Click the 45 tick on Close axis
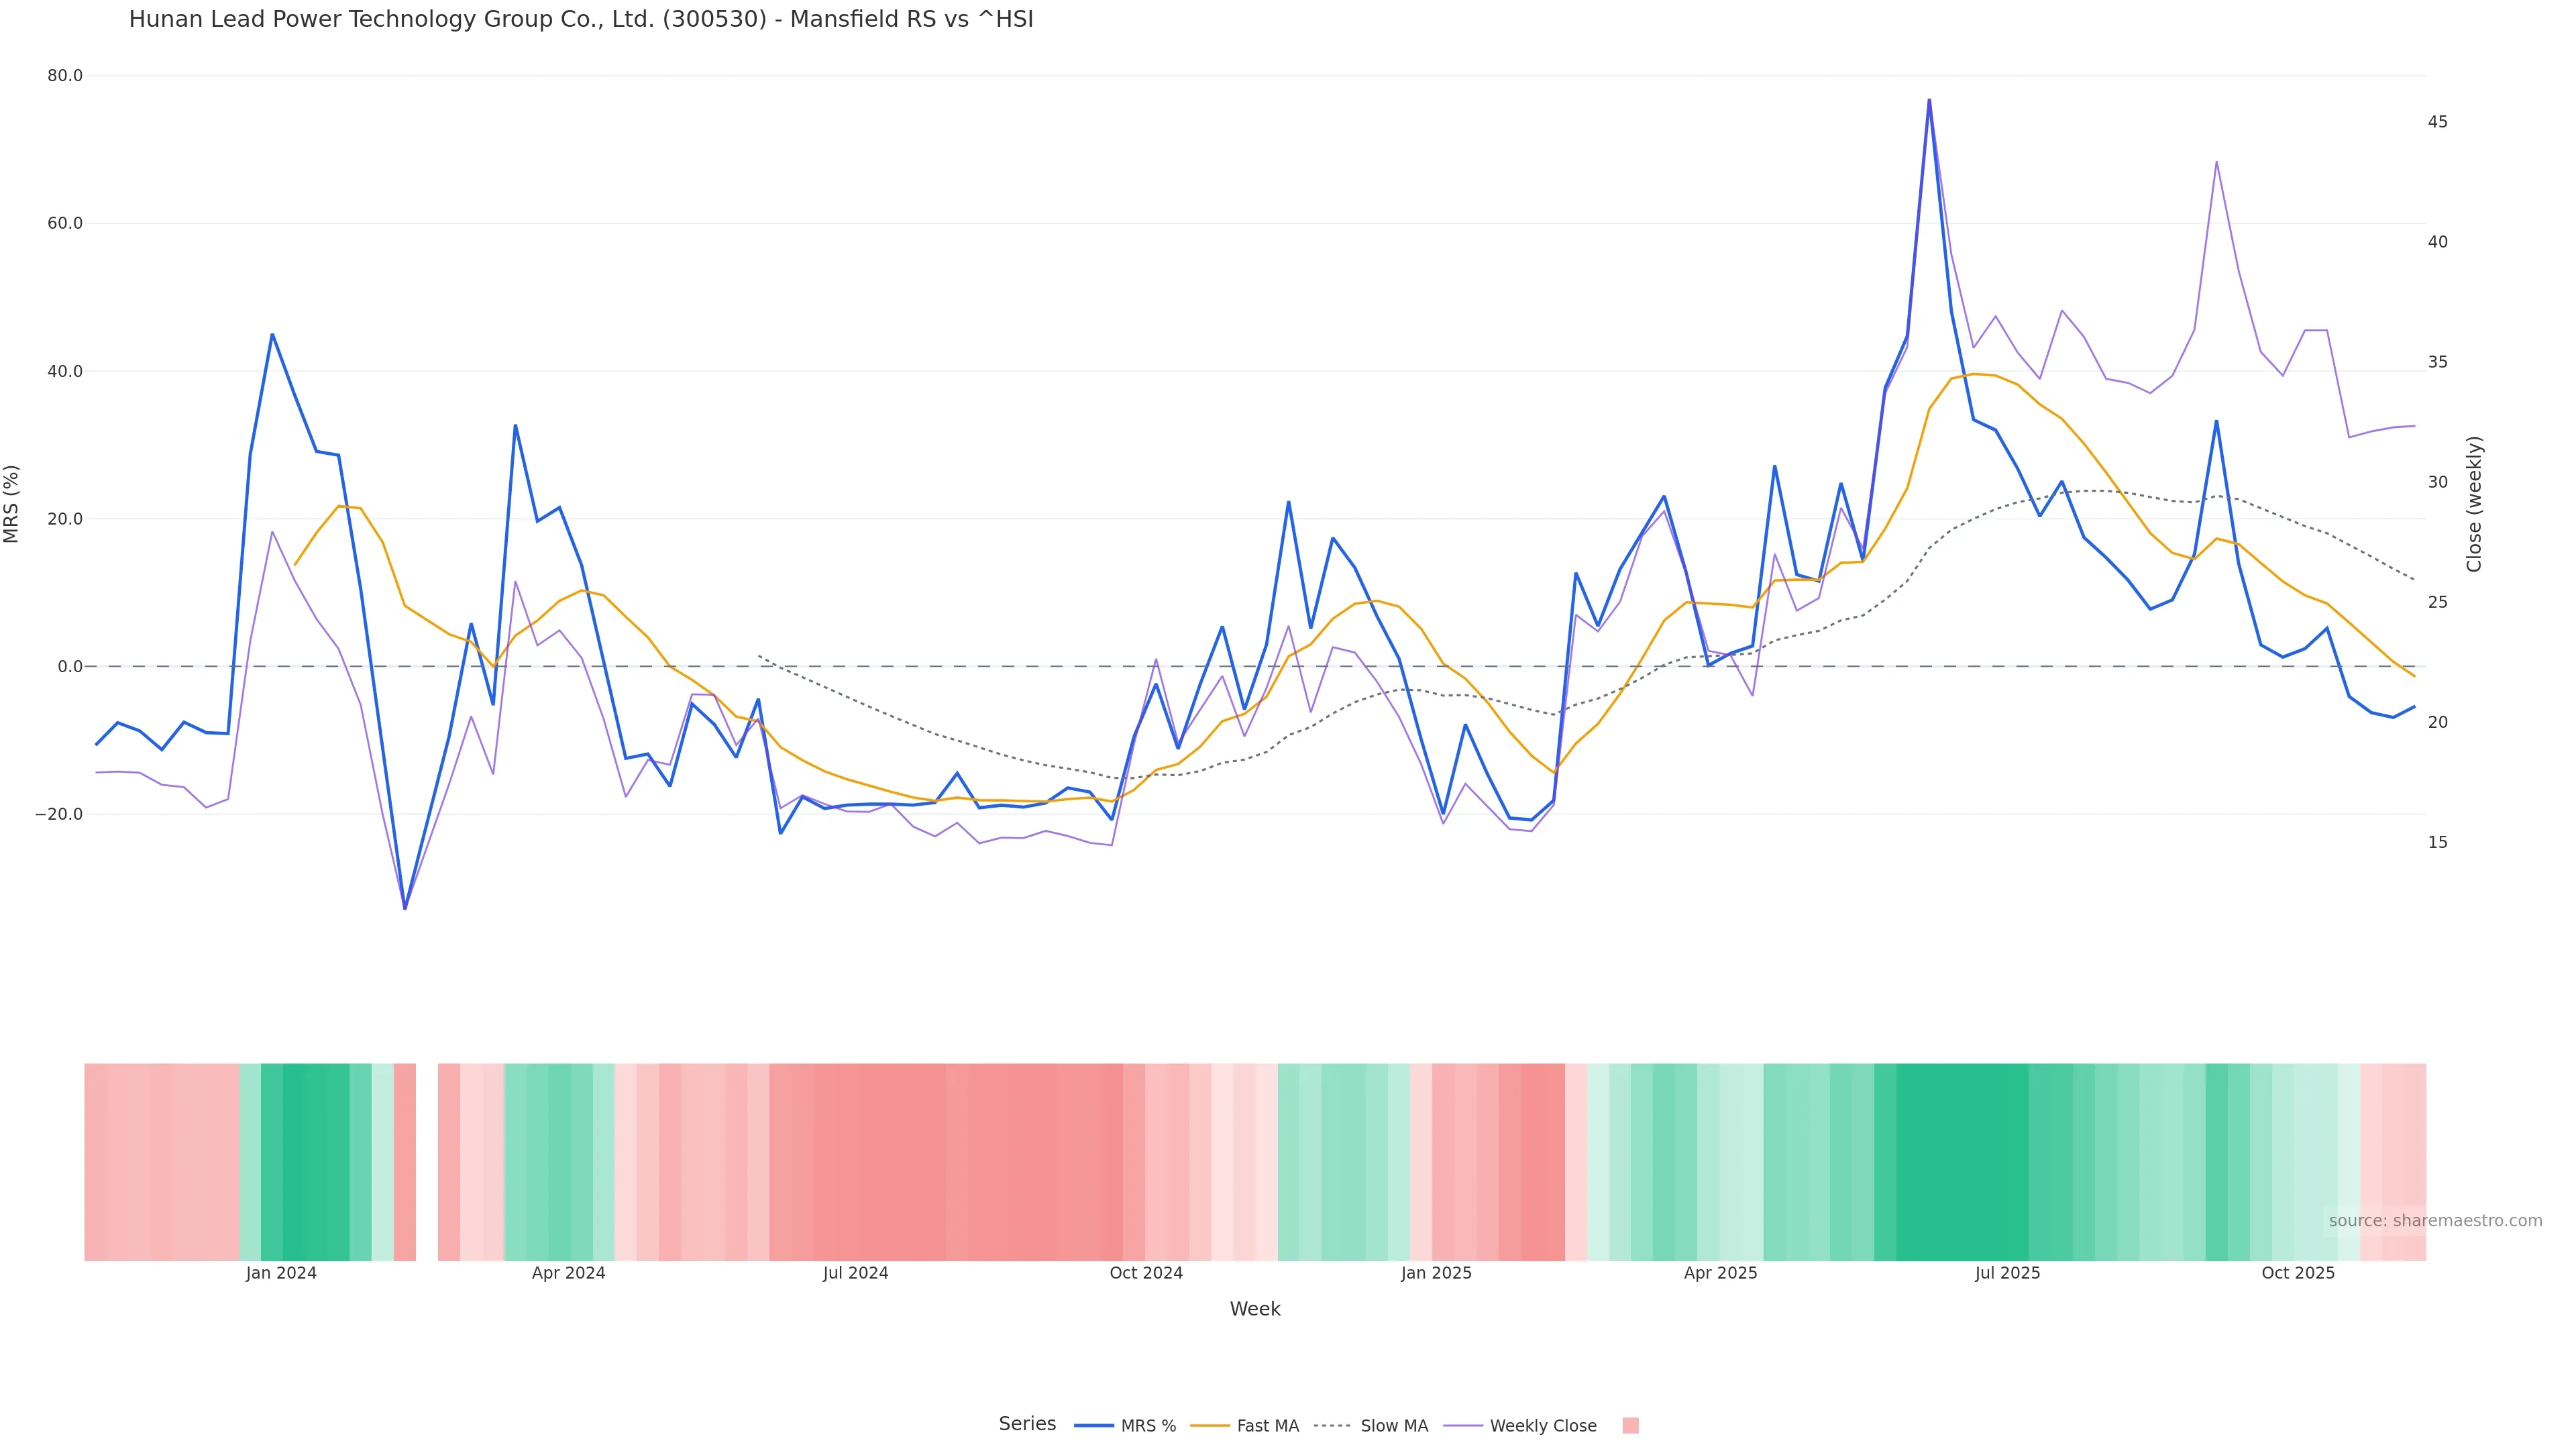 pos(2437,122)
